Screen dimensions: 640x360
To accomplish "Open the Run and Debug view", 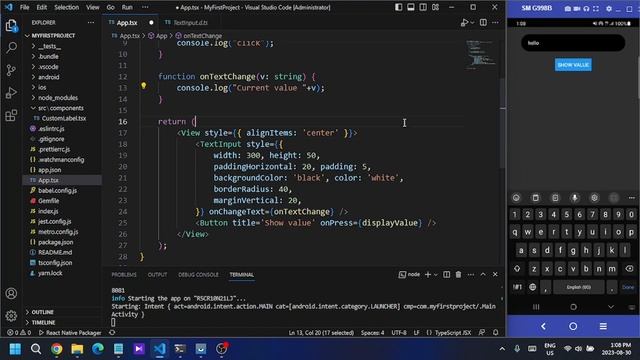I will (11, 93).
